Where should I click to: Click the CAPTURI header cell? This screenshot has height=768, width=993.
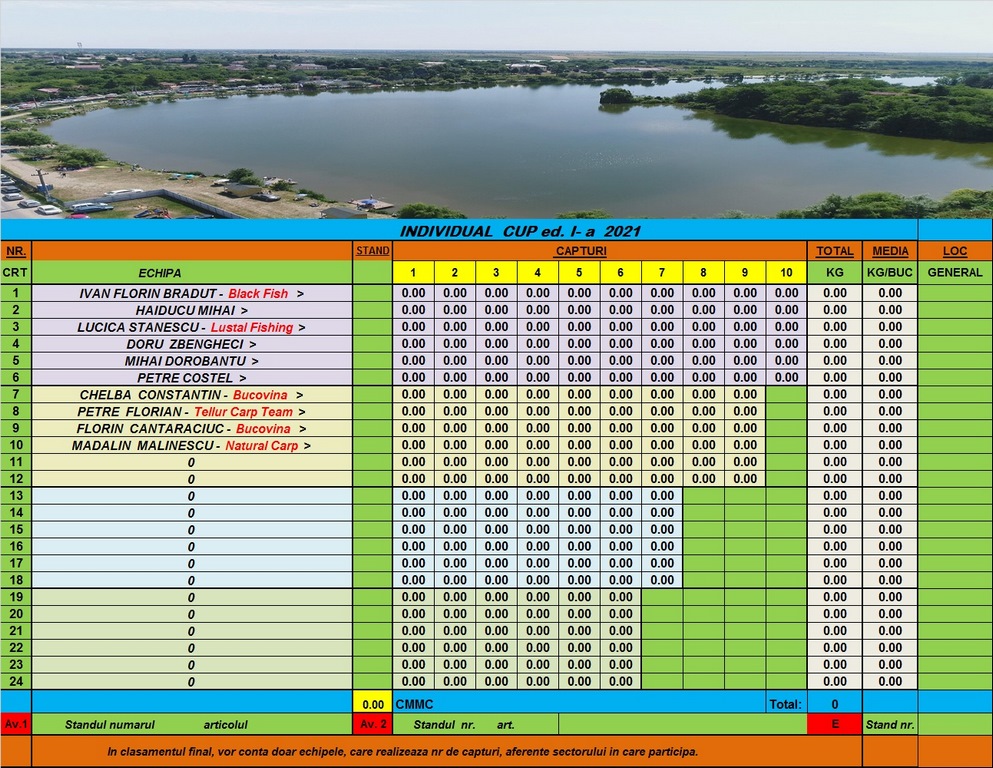coord(580,251)
